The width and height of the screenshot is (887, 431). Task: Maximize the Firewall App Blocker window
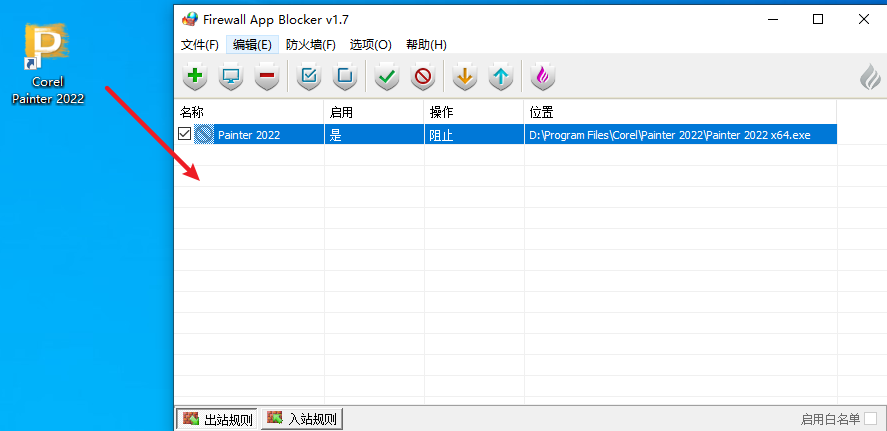point(817,19)
